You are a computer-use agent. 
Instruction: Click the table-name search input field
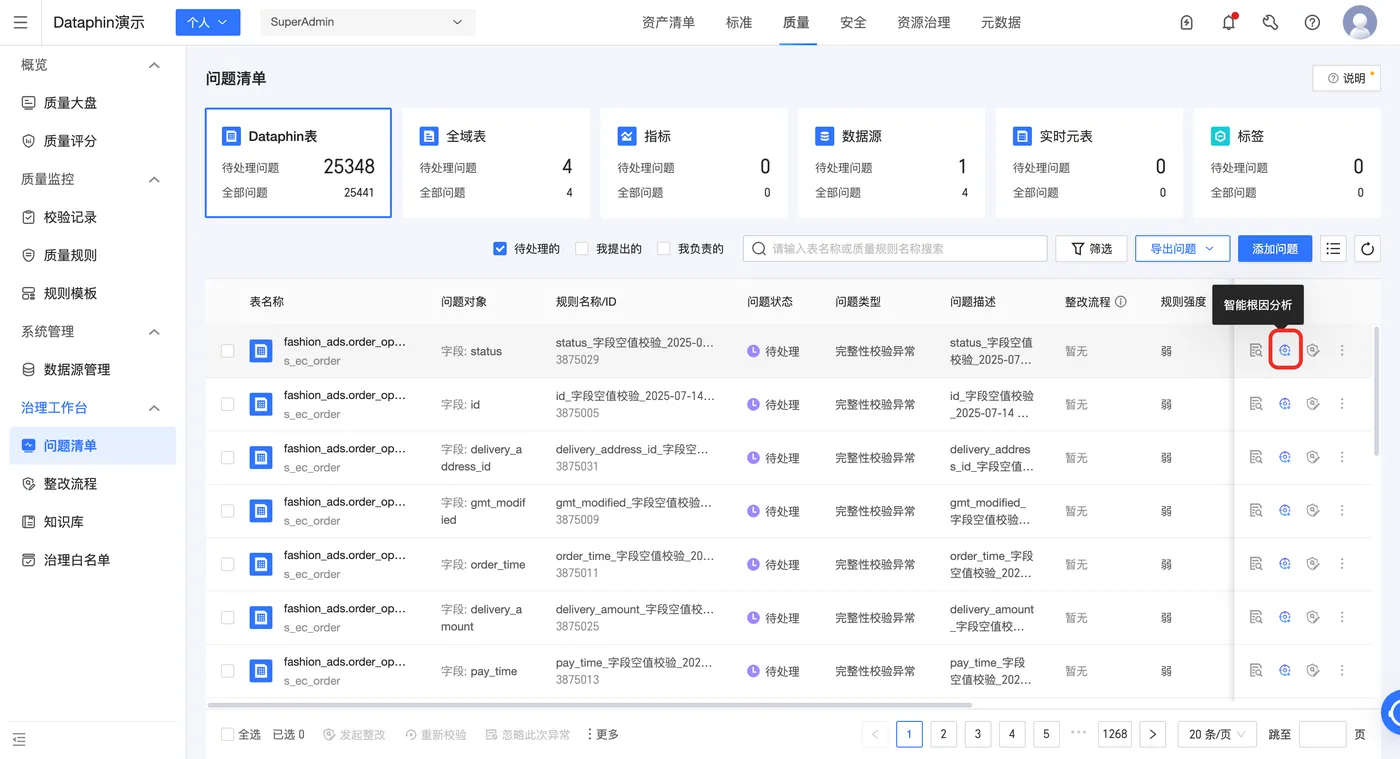point(895,249)
